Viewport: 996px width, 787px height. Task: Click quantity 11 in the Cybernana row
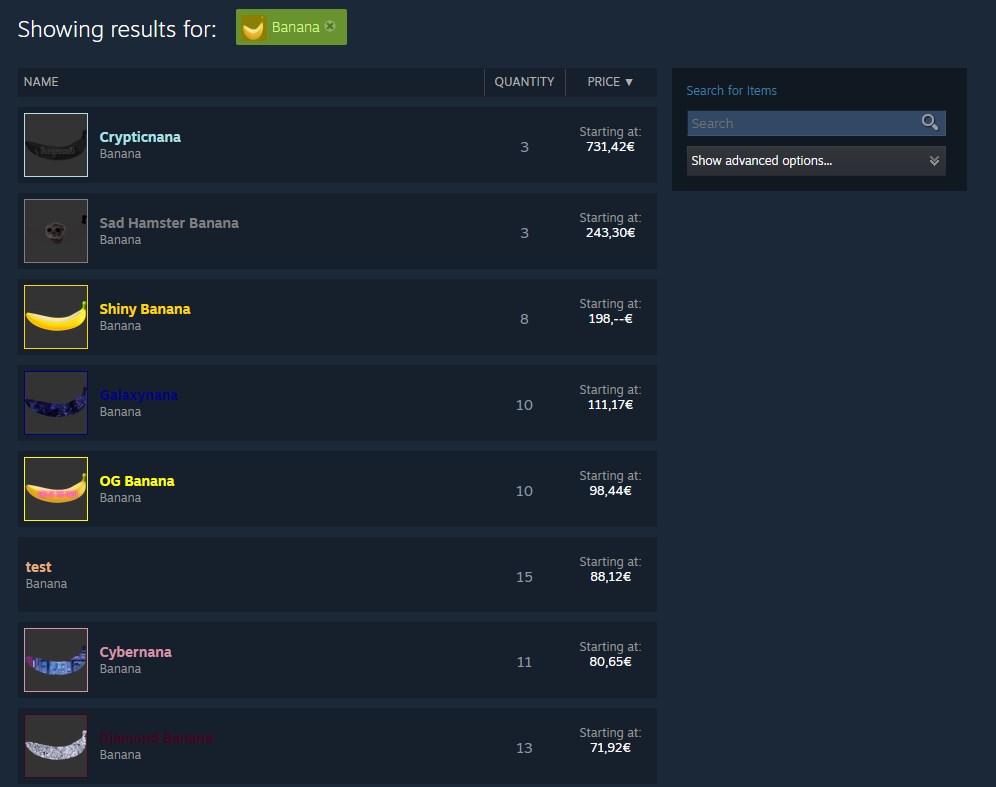click(x=524, y=662)
